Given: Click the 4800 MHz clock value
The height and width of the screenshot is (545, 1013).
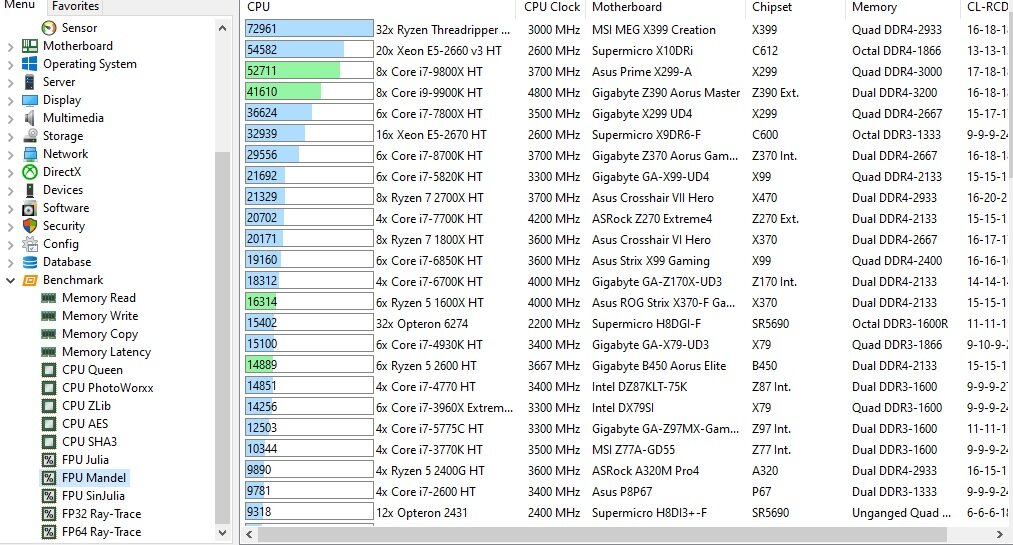Looking at the screenshot, I should click(x=554, y=92).
